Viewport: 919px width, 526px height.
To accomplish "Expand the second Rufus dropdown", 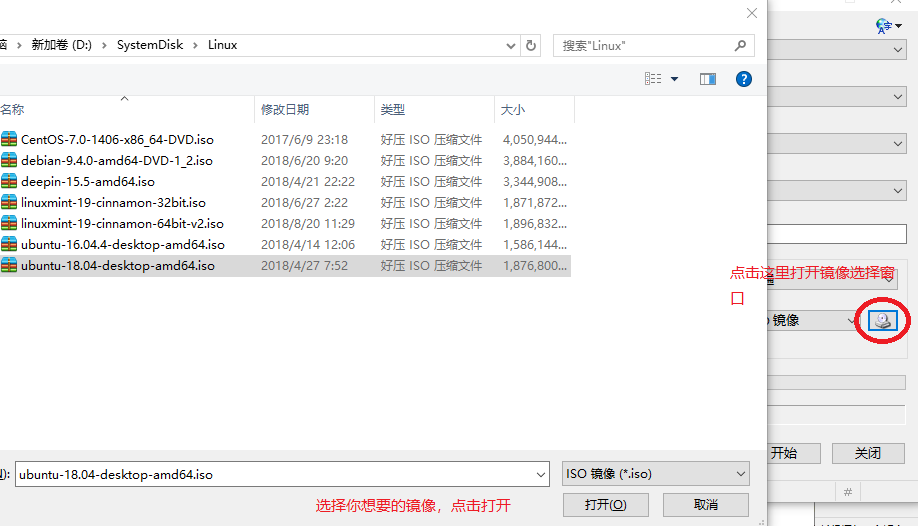I will coord(898,97).
